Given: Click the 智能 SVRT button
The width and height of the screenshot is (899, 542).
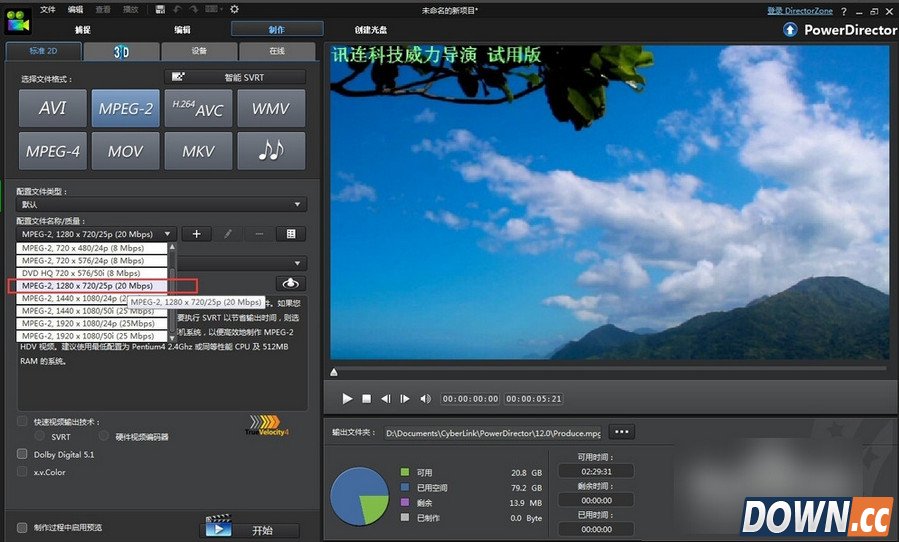Looking at the screenshot, I should (x=234, y=77).
